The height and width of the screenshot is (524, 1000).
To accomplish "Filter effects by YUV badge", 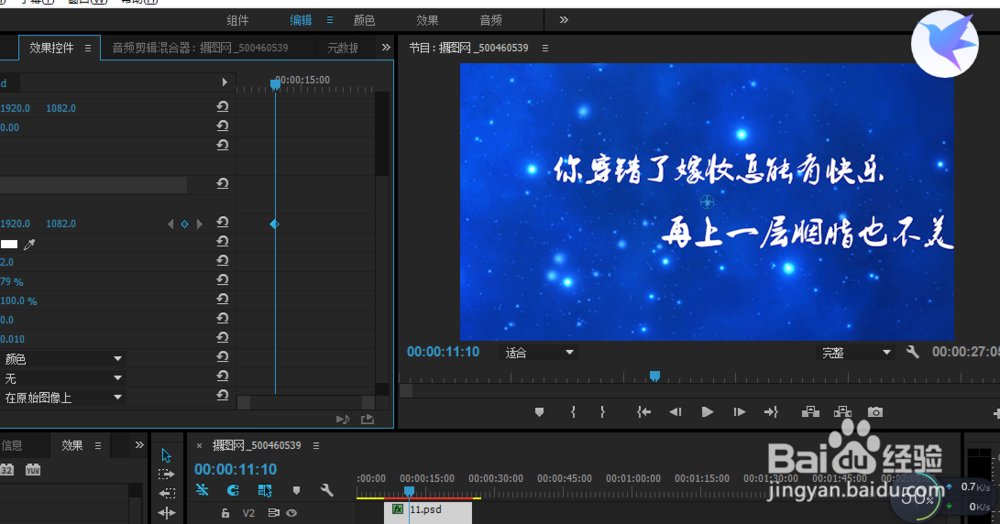I will (33, 470).
